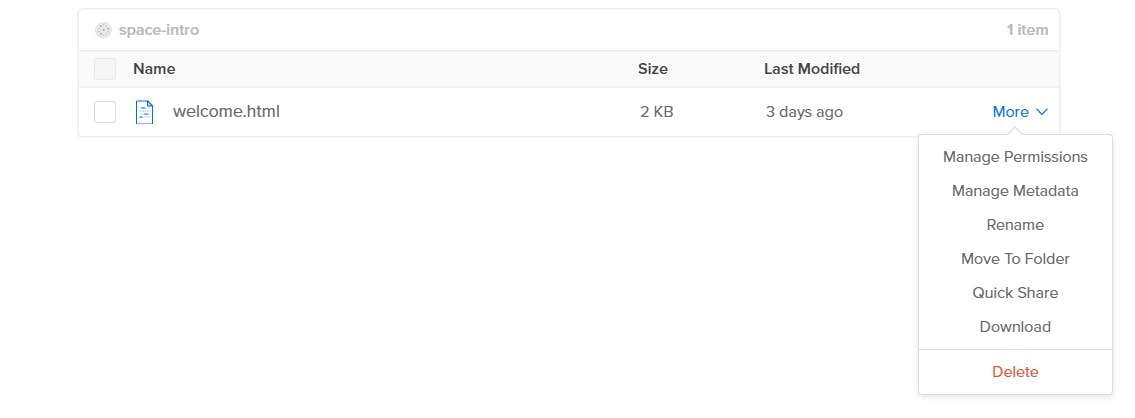The image size is (1135, 418).
Task: Check the welcome.html row checkbox
Action: 105,112
